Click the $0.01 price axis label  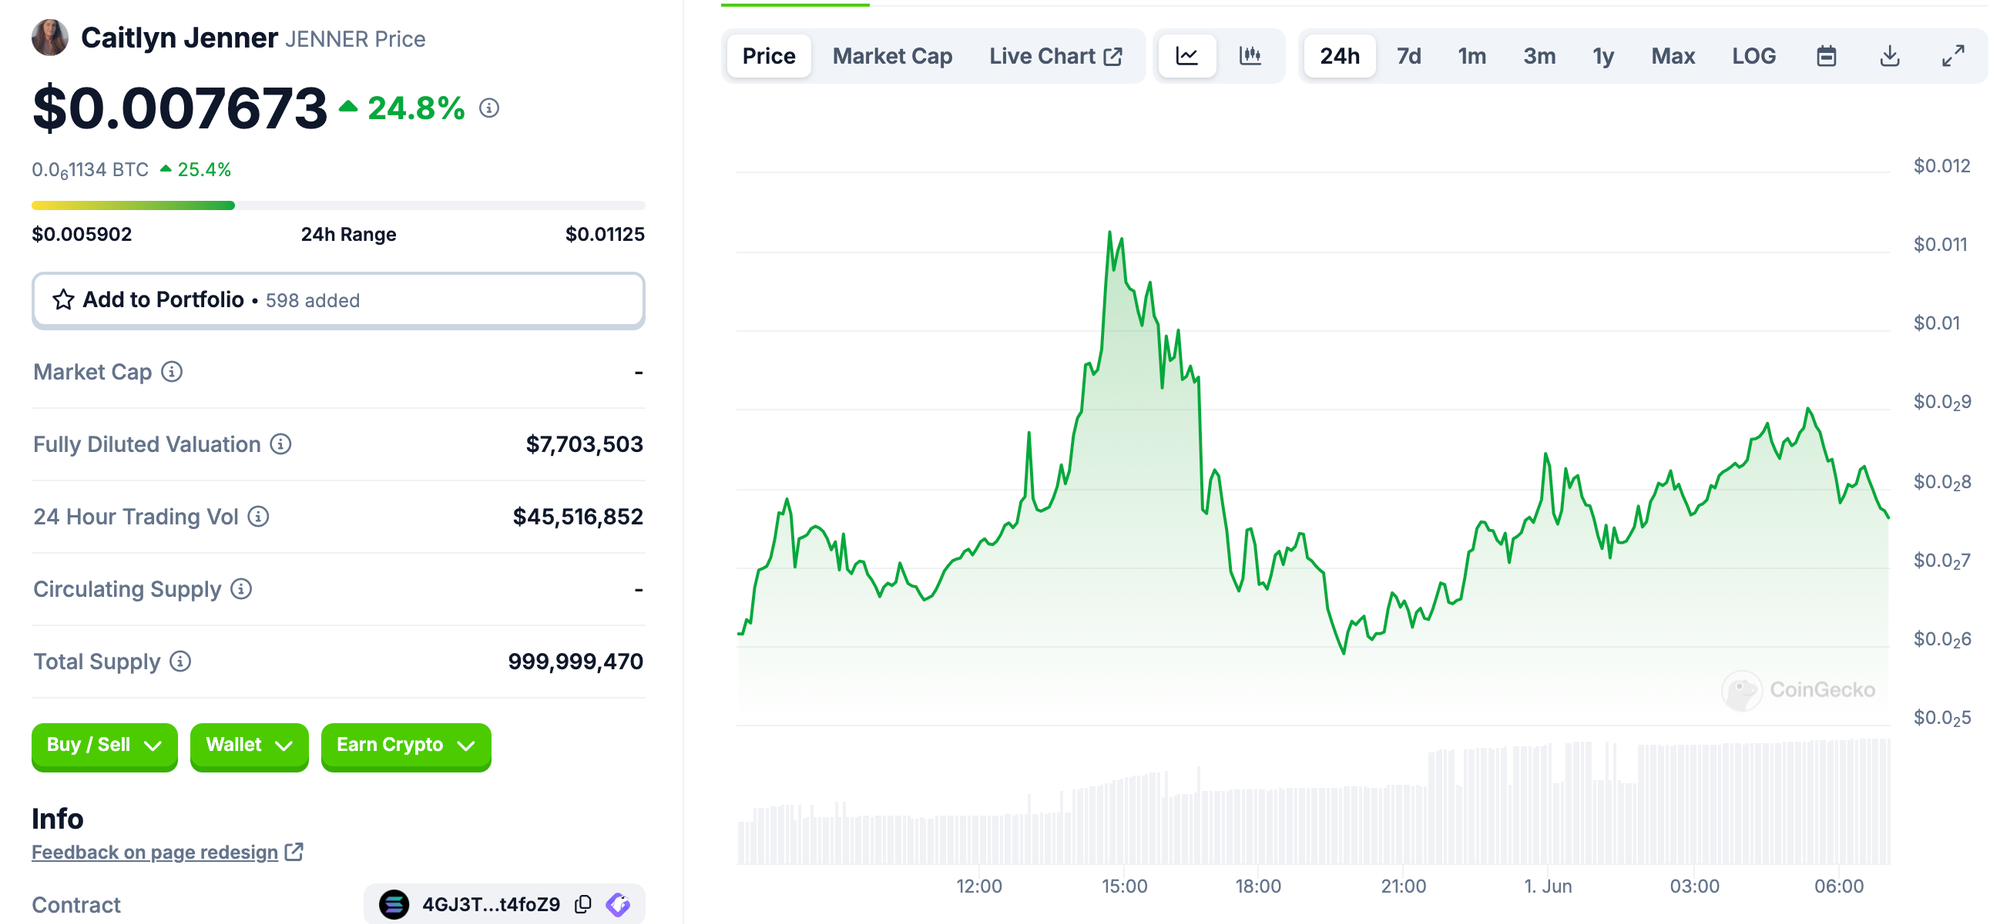[1936, 323]
